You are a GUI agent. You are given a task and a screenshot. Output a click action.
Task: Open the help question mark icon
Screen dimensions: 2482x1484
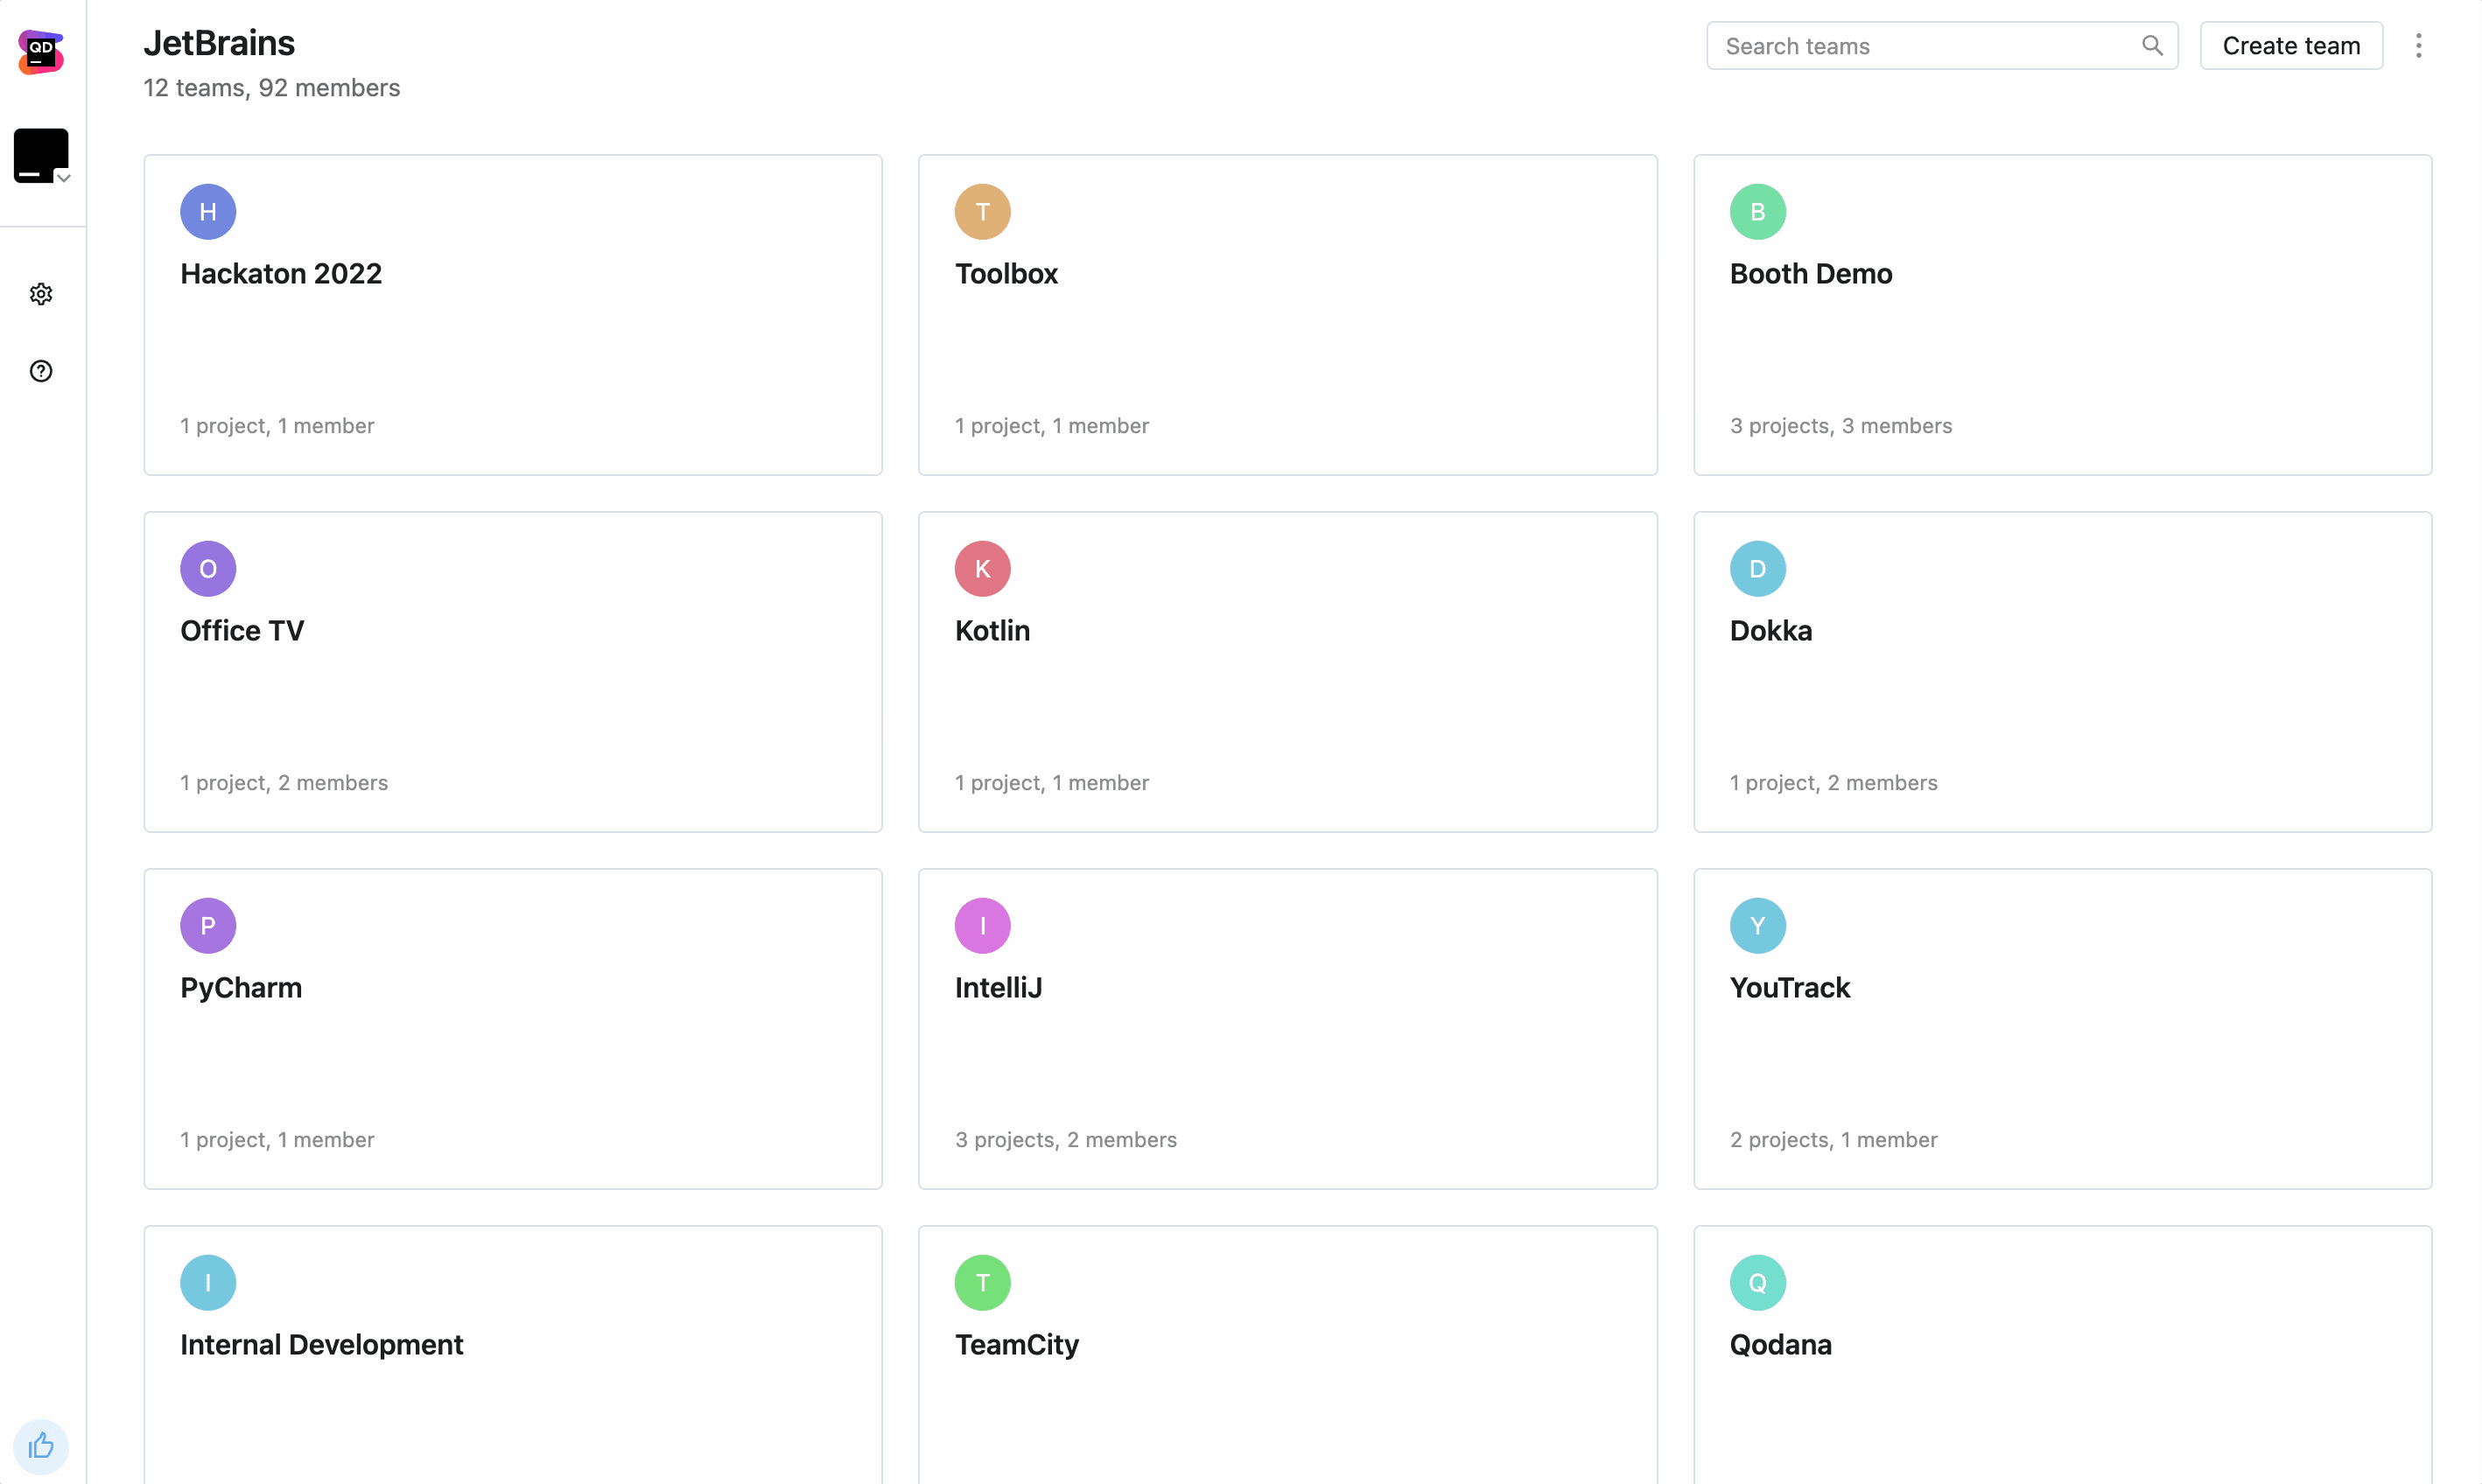pos(41,371)
